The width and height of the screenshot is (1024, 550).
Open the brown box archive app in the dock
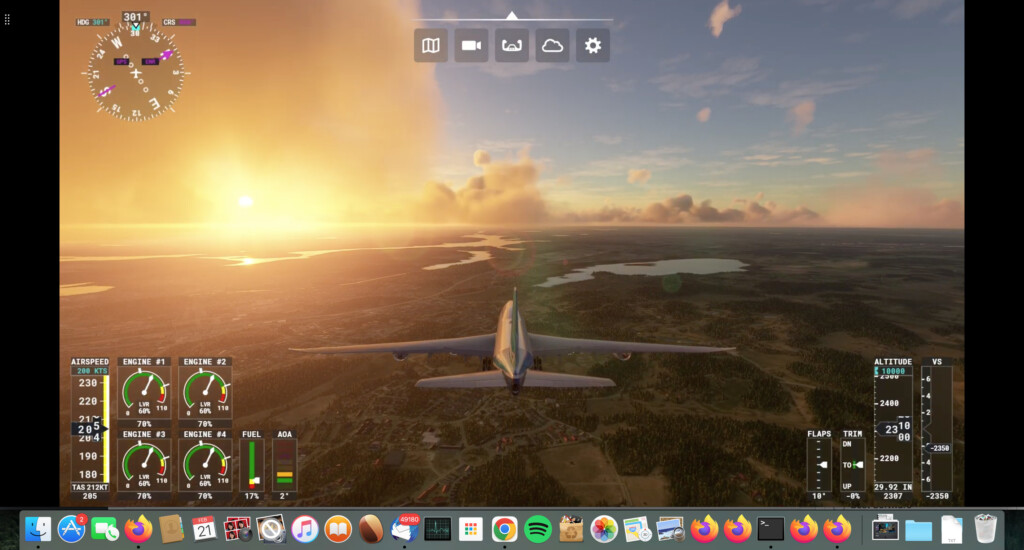(571, 528)
